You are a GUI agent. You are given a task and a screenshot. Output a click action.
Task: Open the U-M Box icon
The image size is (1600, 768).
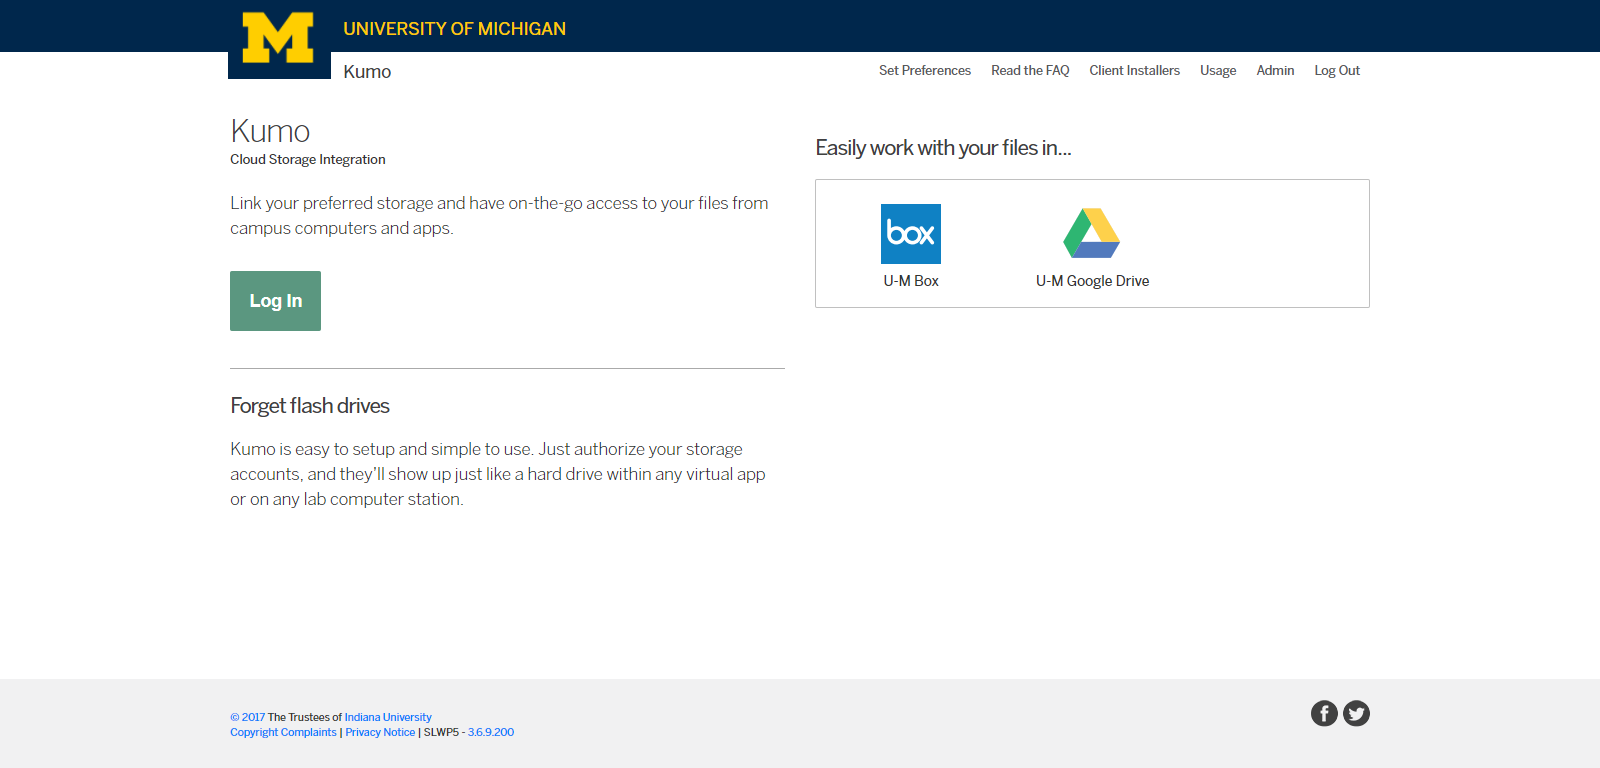[911, 234]
